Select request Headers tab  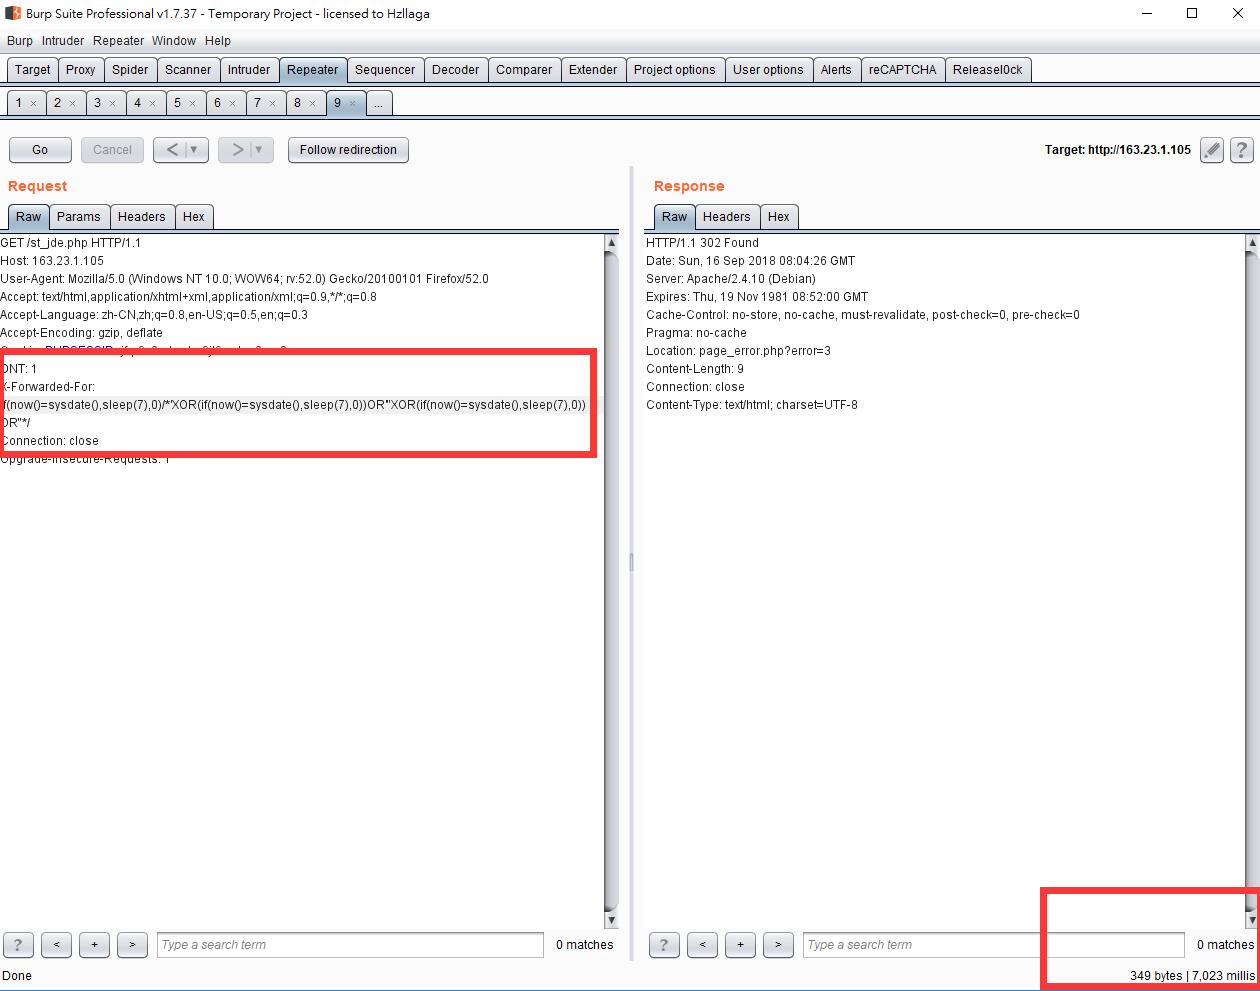(x=142, y=217)
